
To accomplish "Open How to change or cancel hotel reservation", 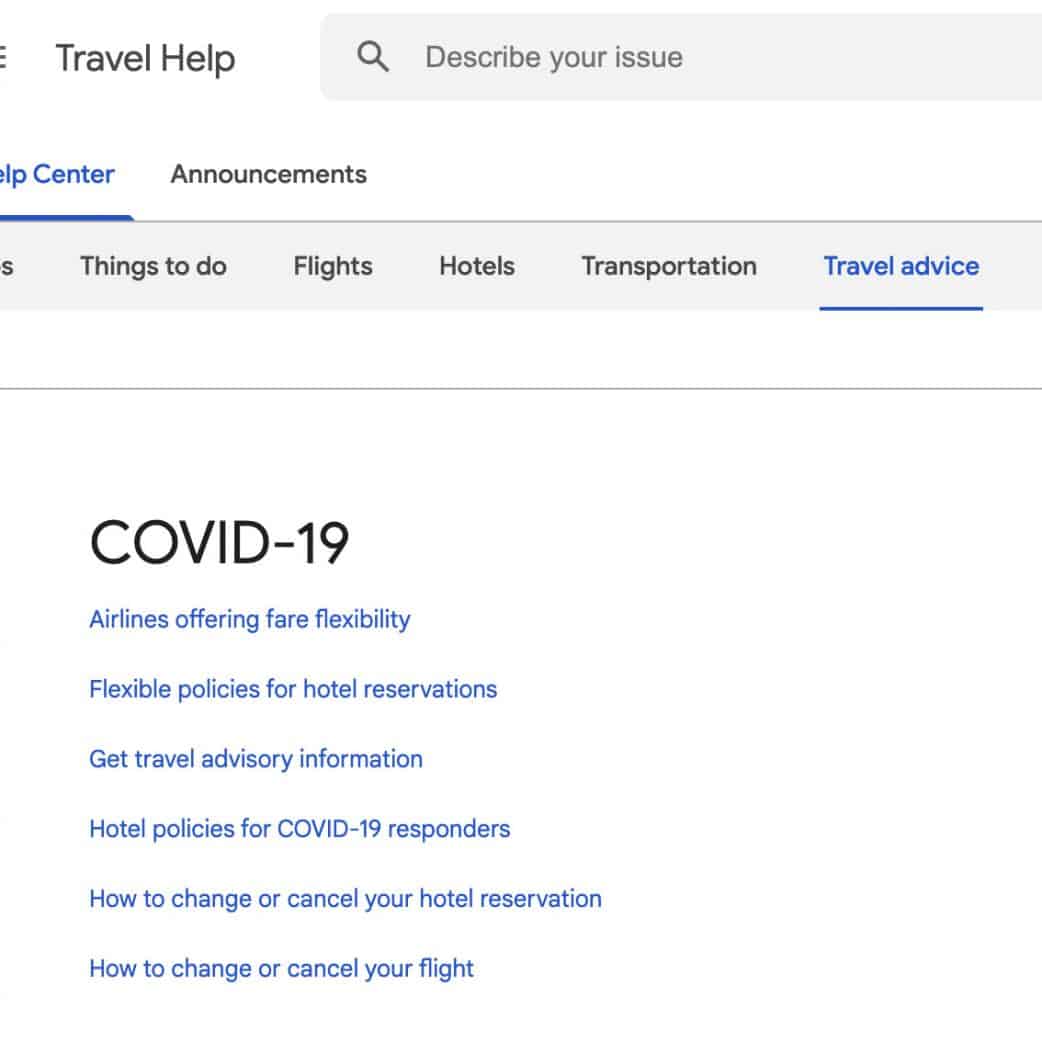I will click(x=346, y=899).
